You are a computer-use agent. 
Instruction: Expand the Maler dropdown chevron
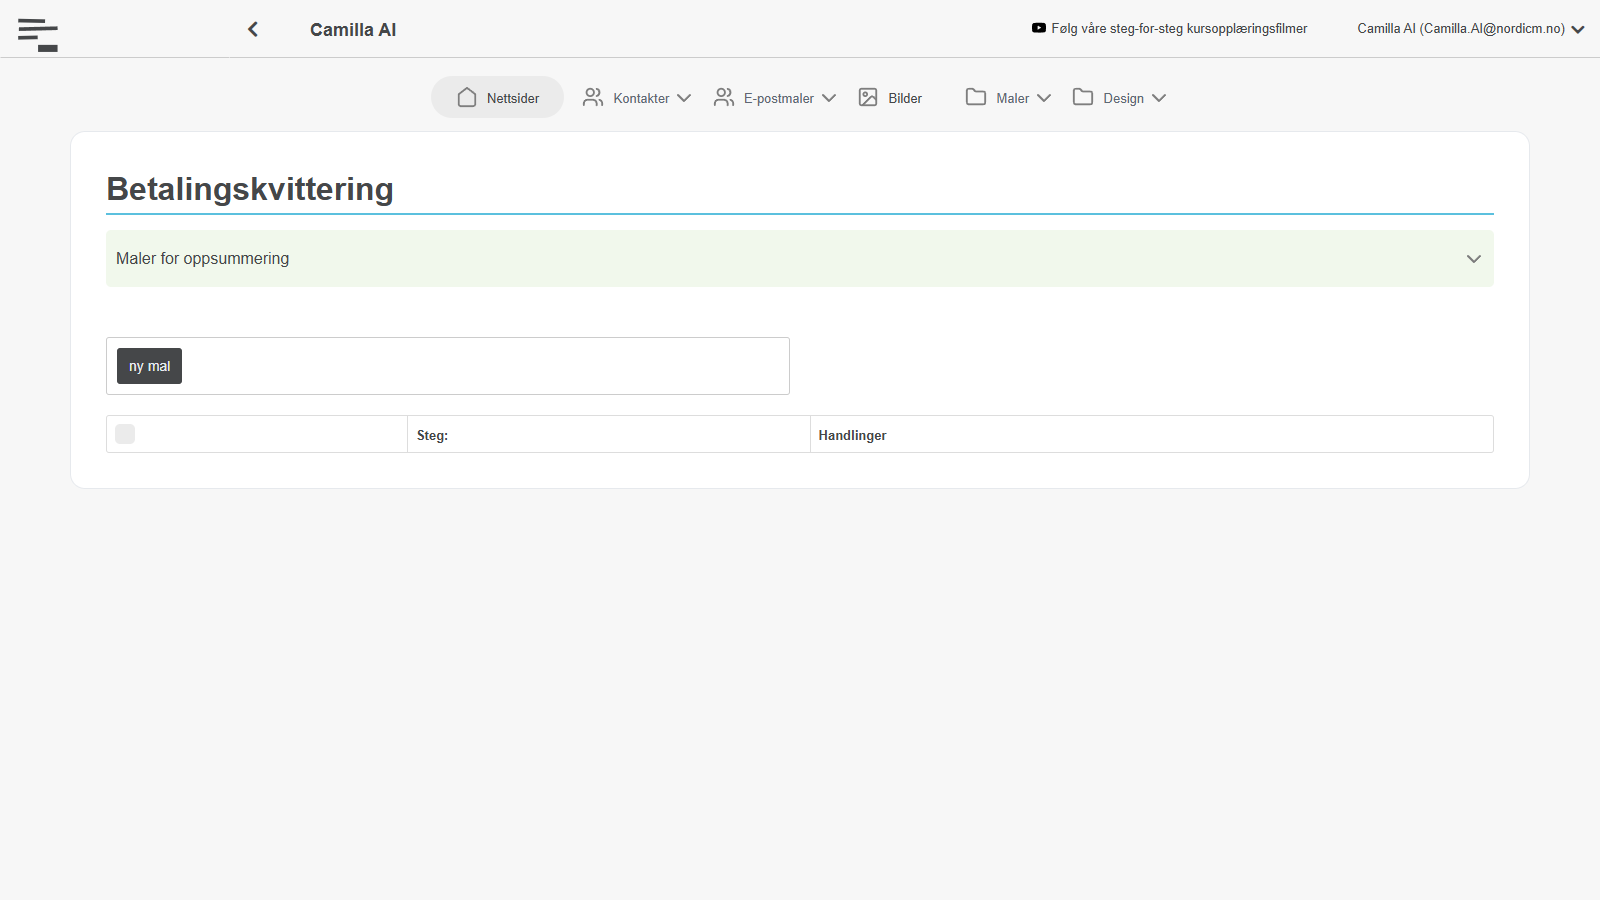1044,98
